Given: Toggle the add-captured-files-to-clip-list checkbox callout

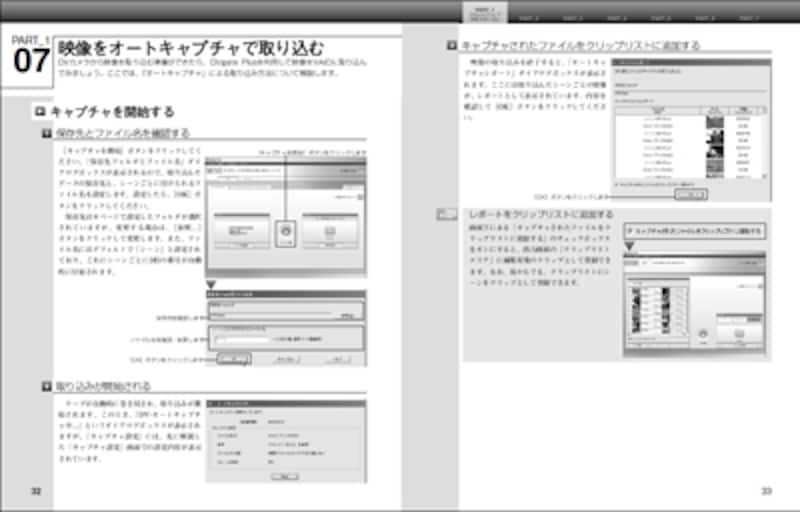Looking at the screenshot, I should tap(694, 231).
